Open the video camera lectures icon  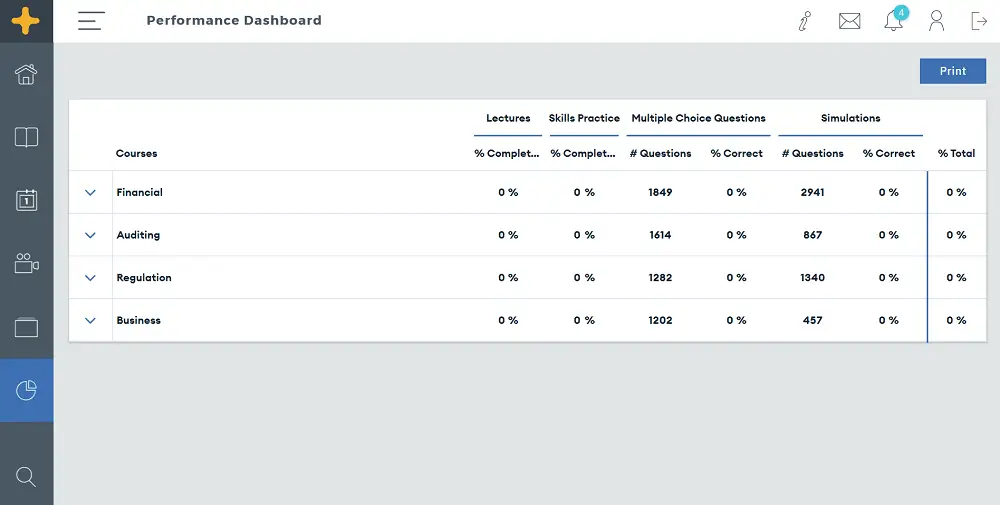click(26, 263)
